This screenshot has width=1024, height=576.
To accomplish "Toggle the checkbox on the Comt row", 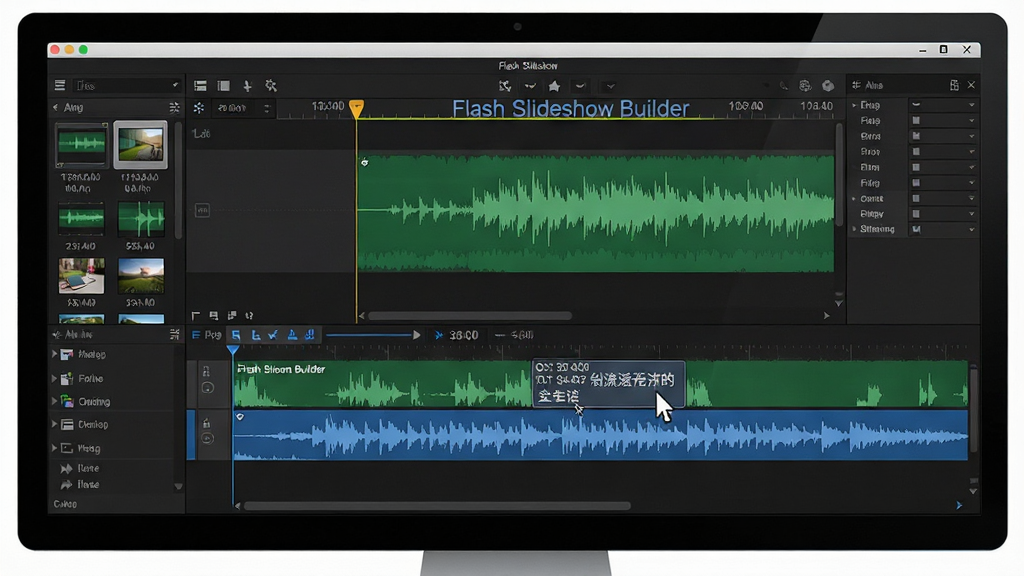I will [916, 199].
